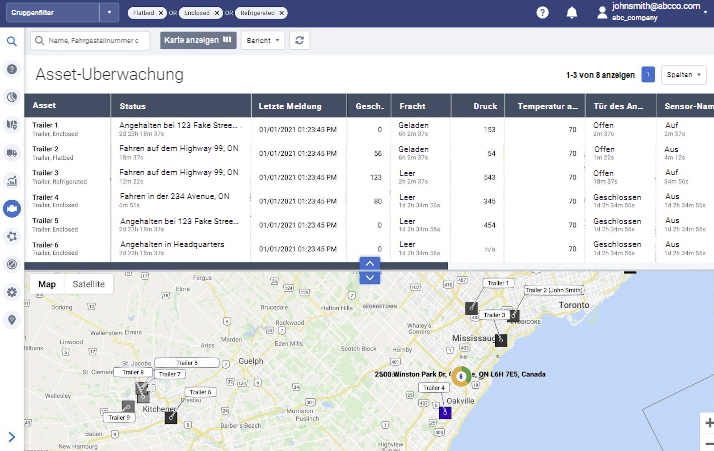Sort by the Letzte Meldung column header

(298, 105)
